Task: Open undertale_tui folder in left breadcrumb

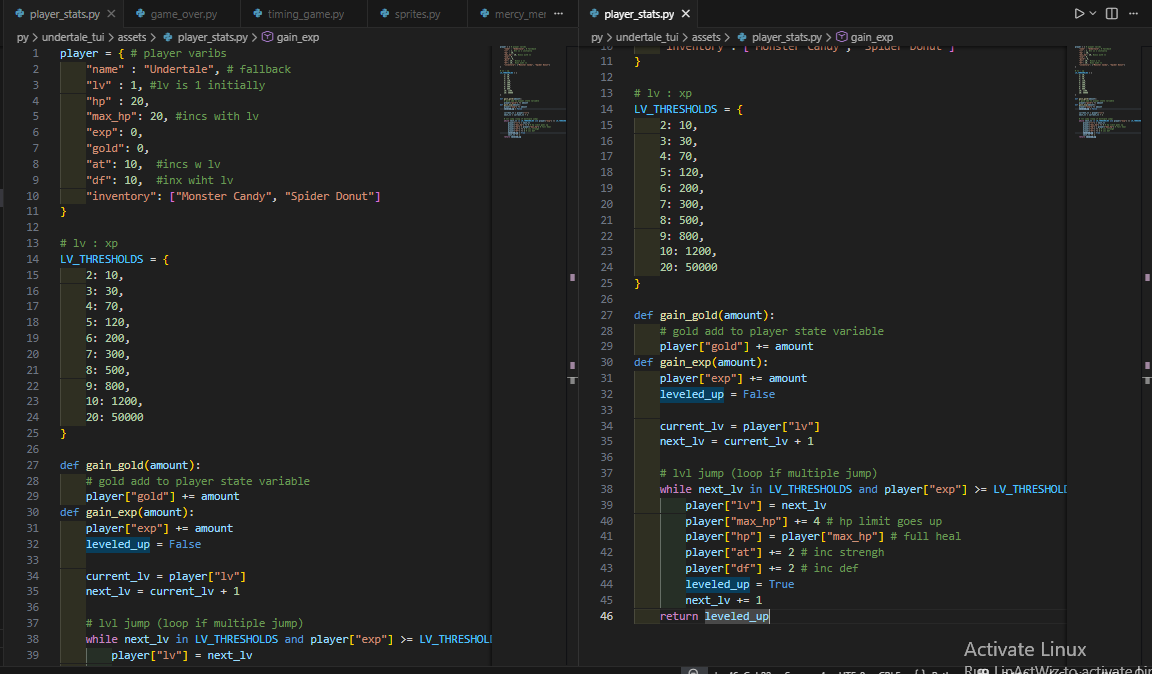Action: pyautogui.click(x=75, y=37)
